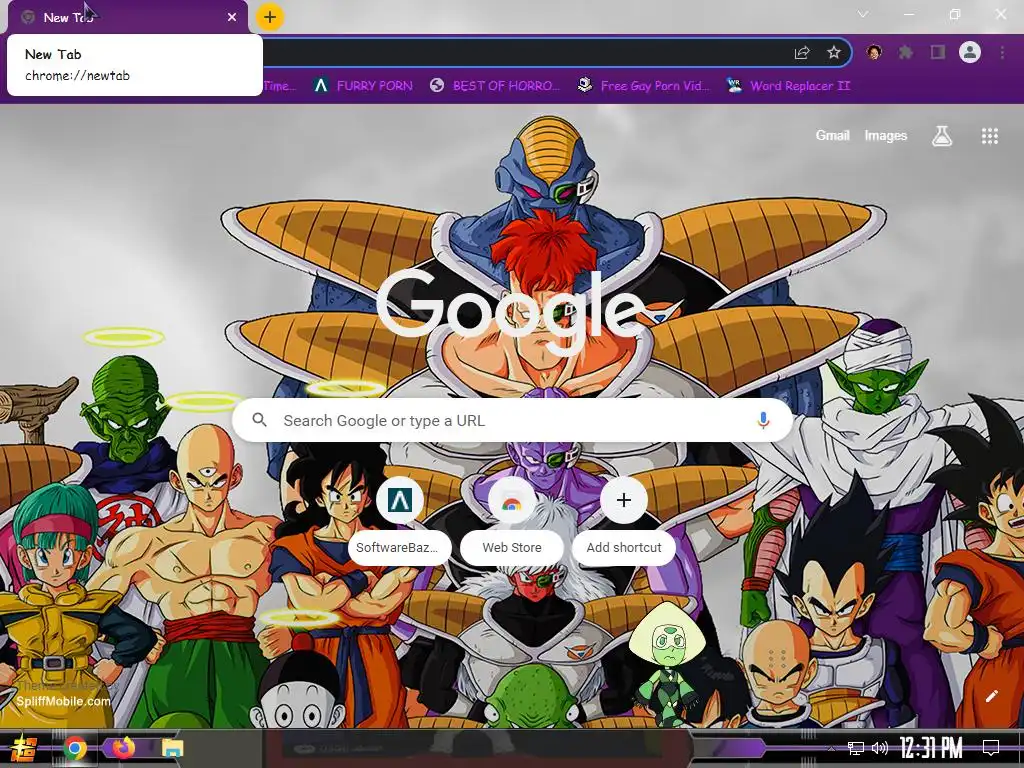Open the Start menu on the taskbar

[24, 748]
